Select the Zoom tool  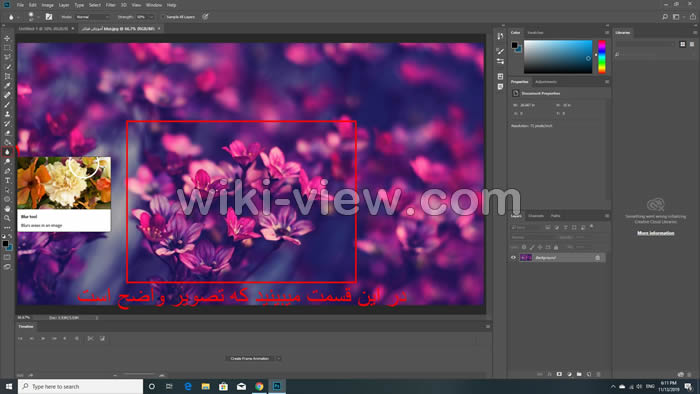coord(7,218)
